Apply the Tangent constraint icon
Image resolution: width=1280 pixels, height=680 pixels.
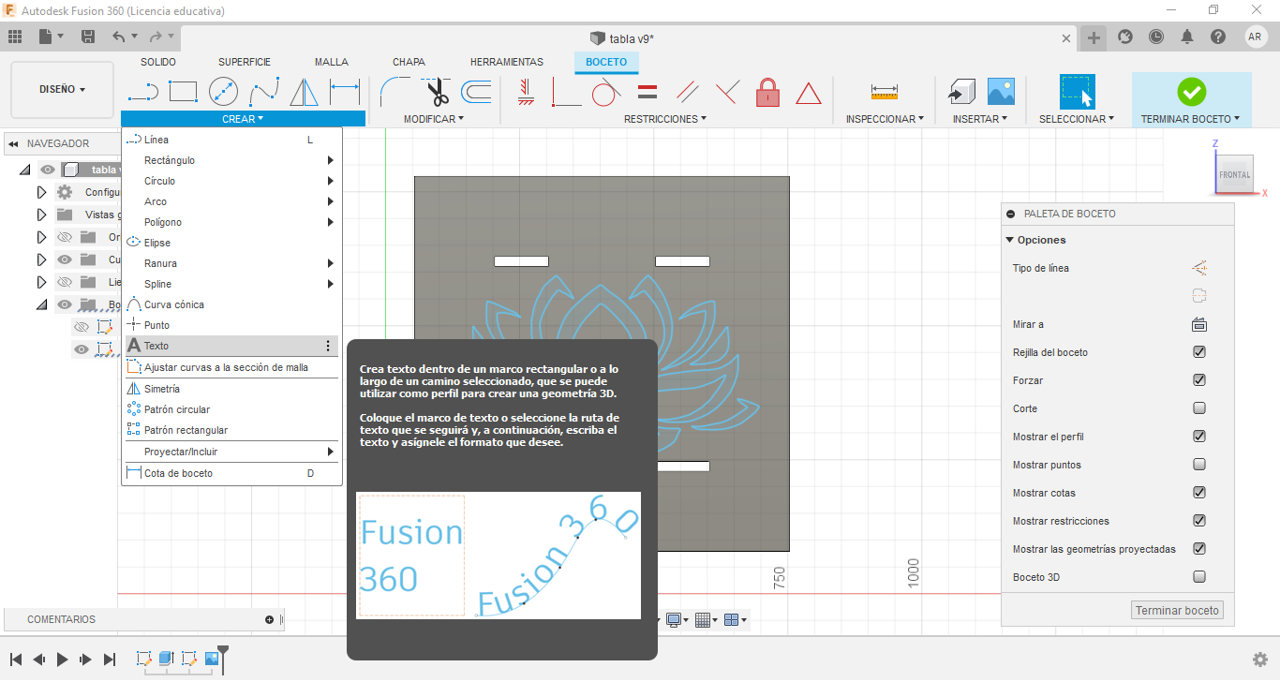tap(605, 93)
